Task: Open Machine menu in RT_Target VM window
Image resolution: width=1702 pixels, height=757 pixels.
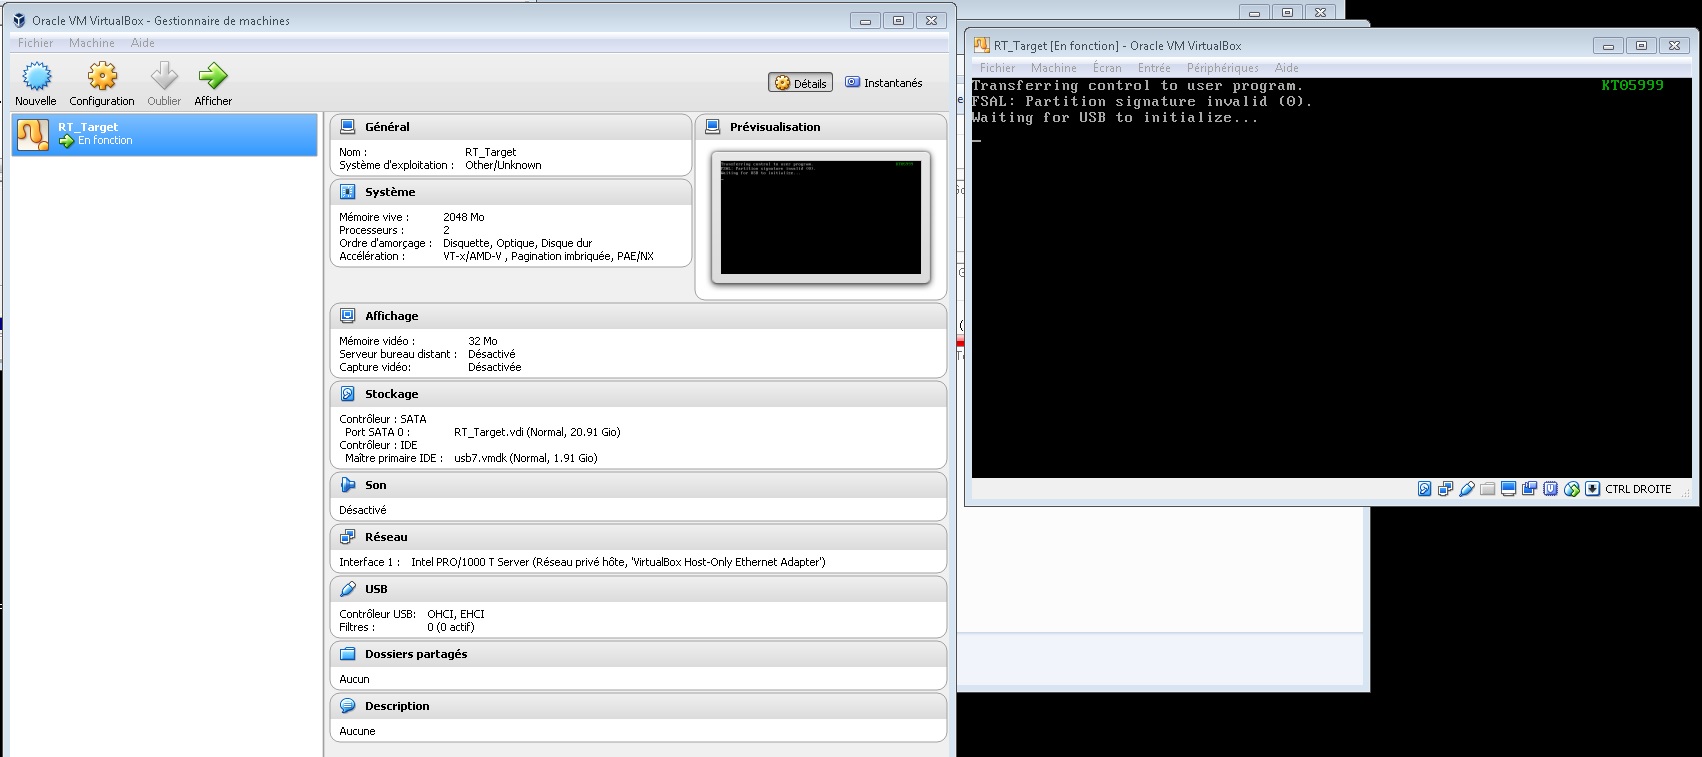Action: [1054, 68]
